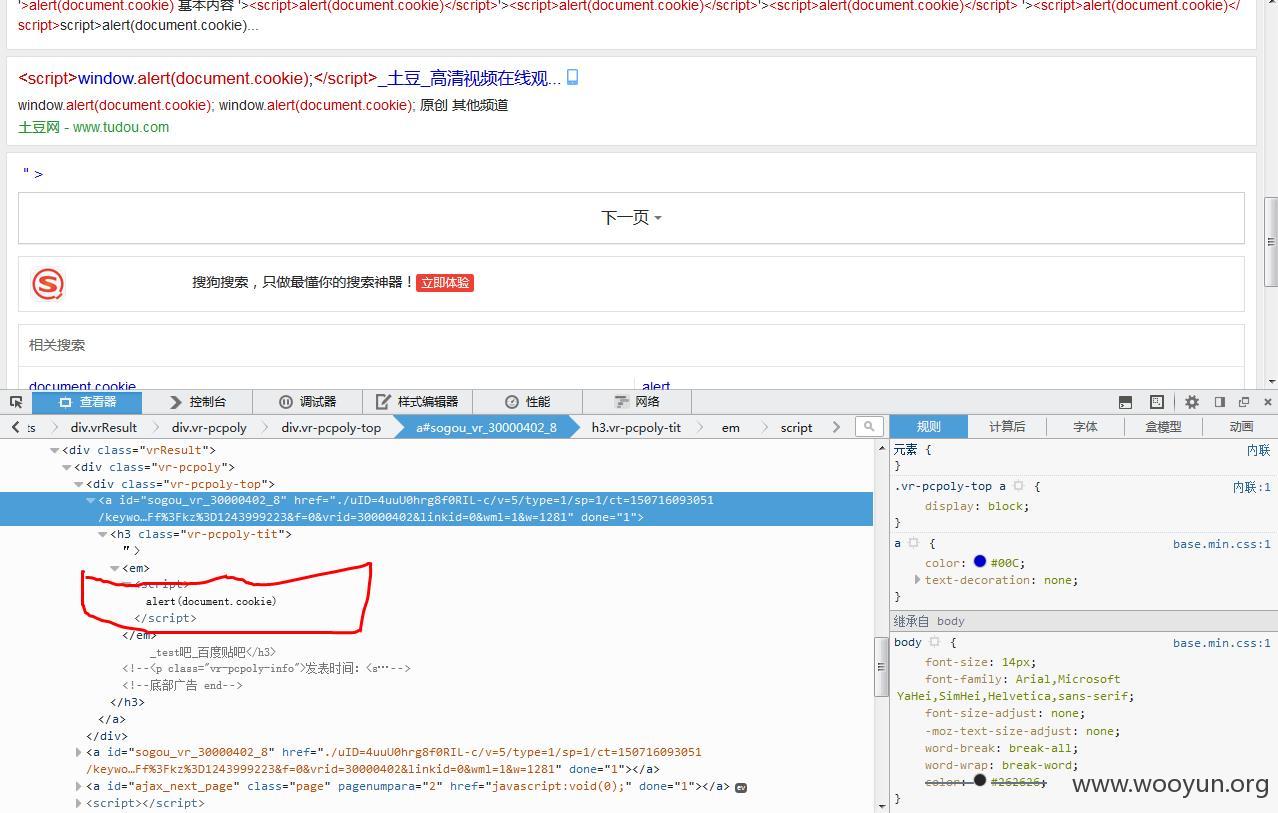Viewport: 1278px width, 813px height.
Task: Click the page vertical scrollbar thumb
Action: click(x=1271, y=240)
